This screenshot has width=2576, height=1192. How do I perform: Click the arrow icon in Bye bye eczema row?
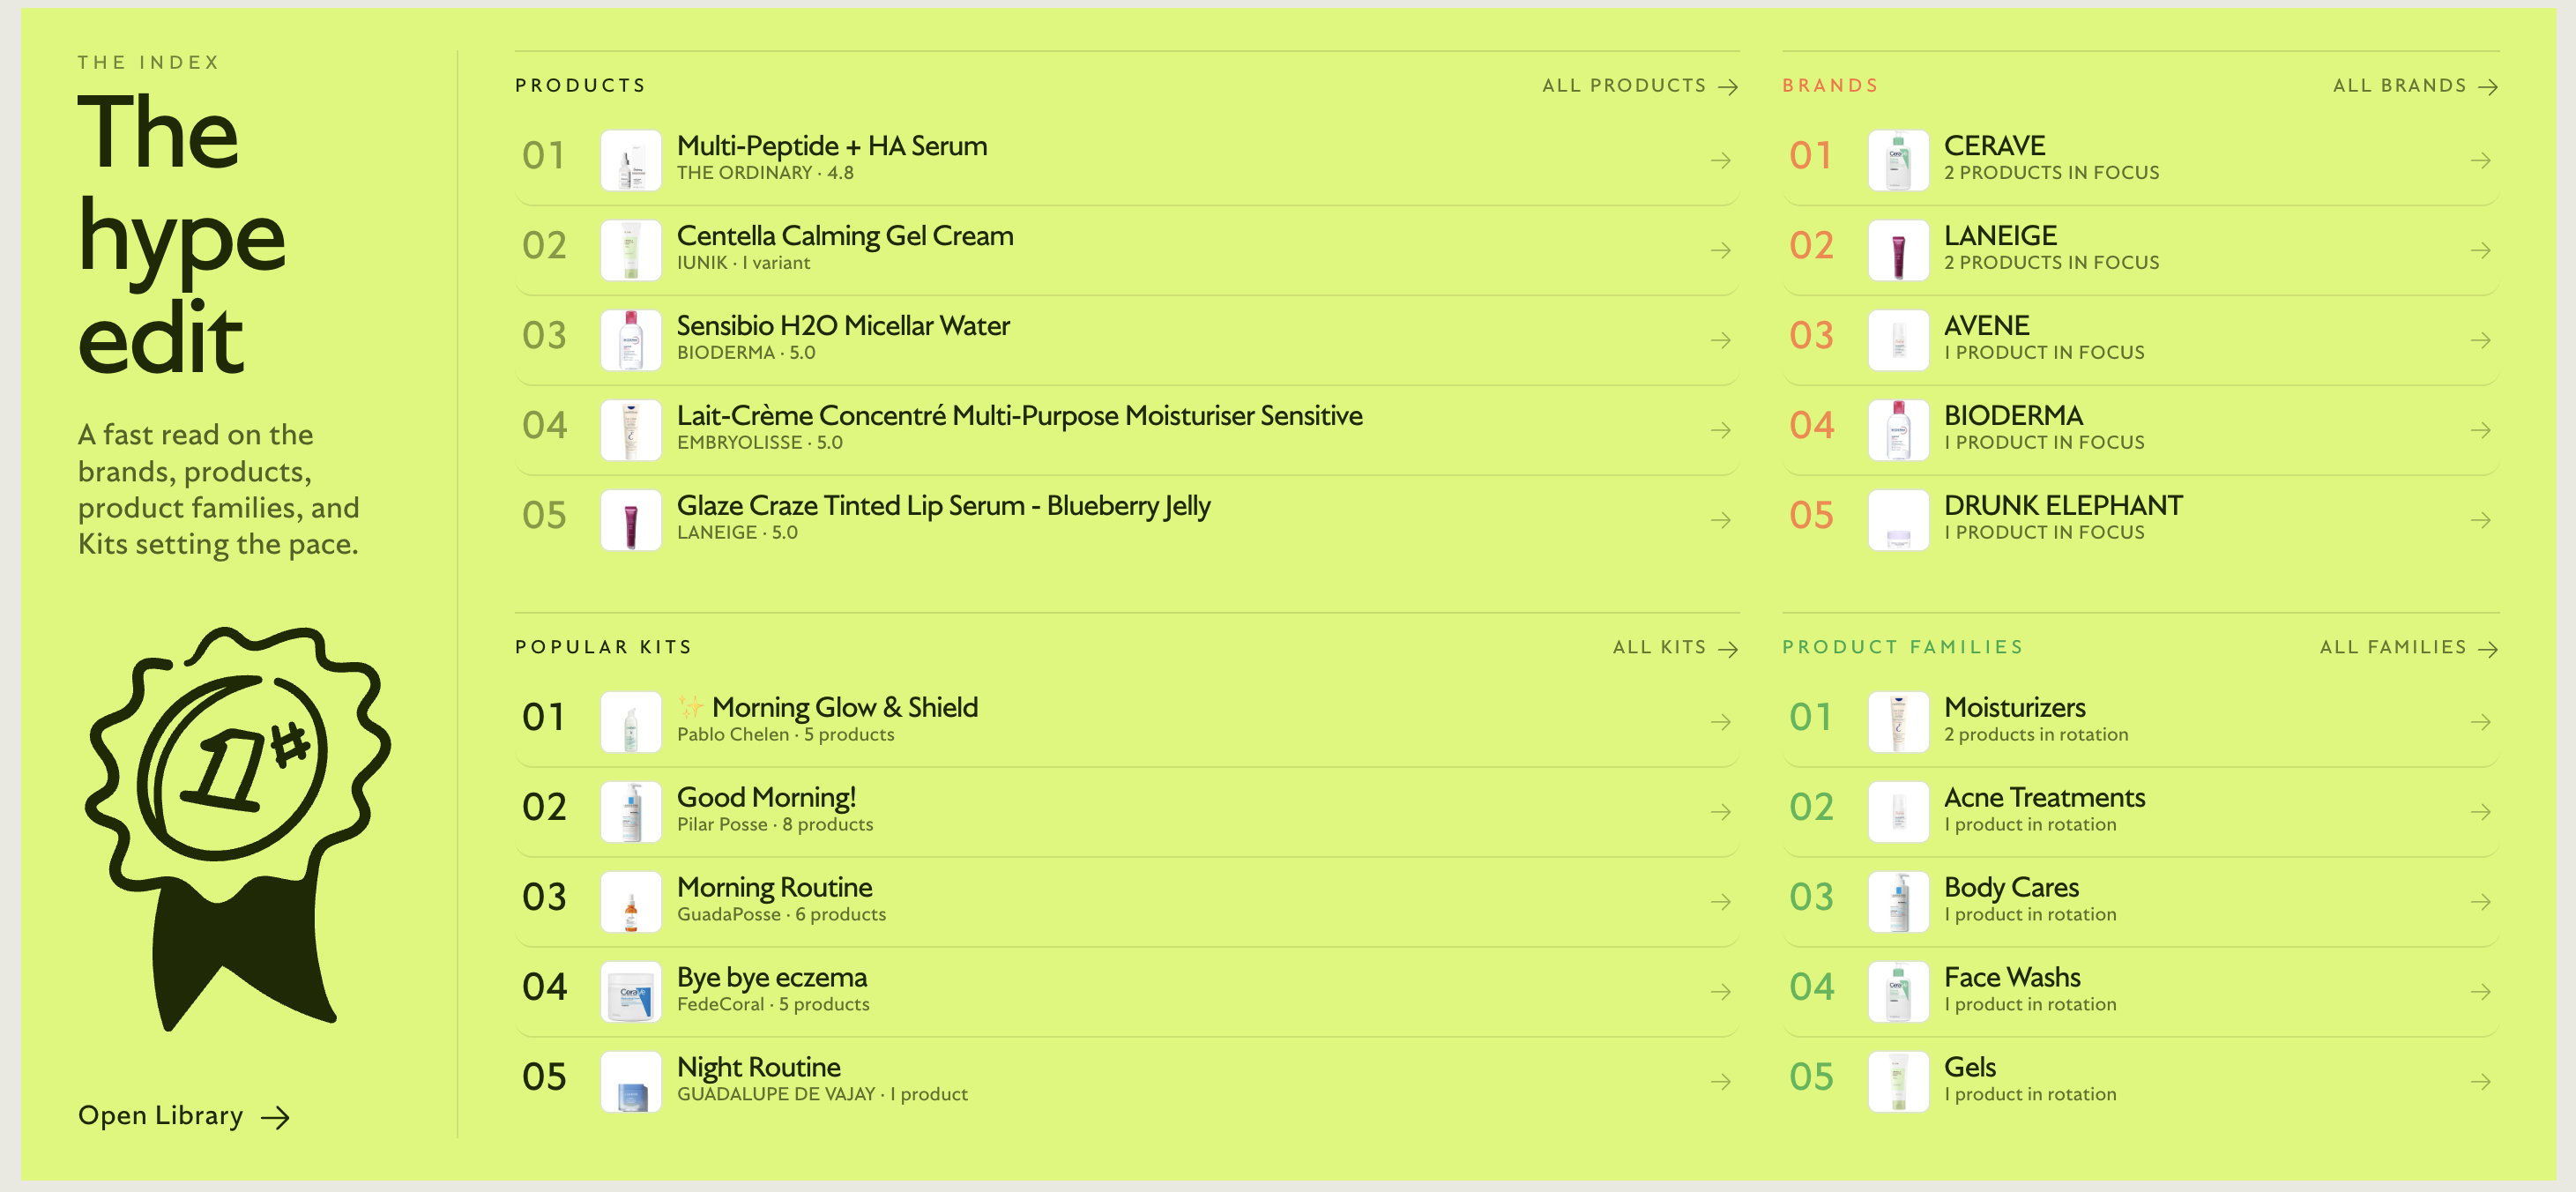(1720, 992)
